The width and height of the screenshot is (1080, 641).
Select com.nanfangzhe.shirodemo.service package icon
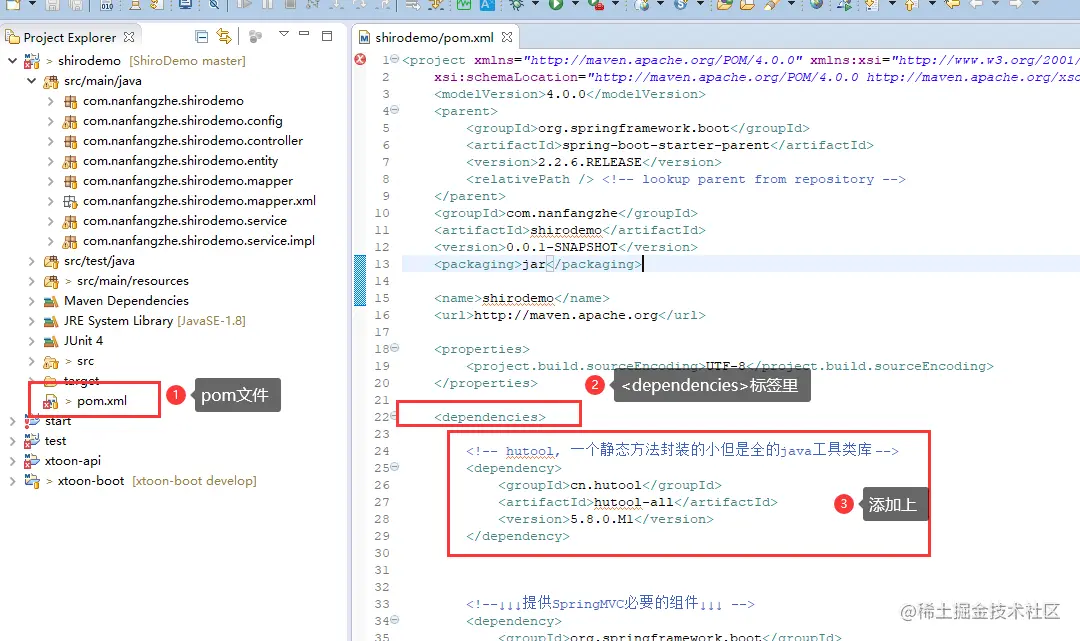pyautogui.click(x=70, y=221)
